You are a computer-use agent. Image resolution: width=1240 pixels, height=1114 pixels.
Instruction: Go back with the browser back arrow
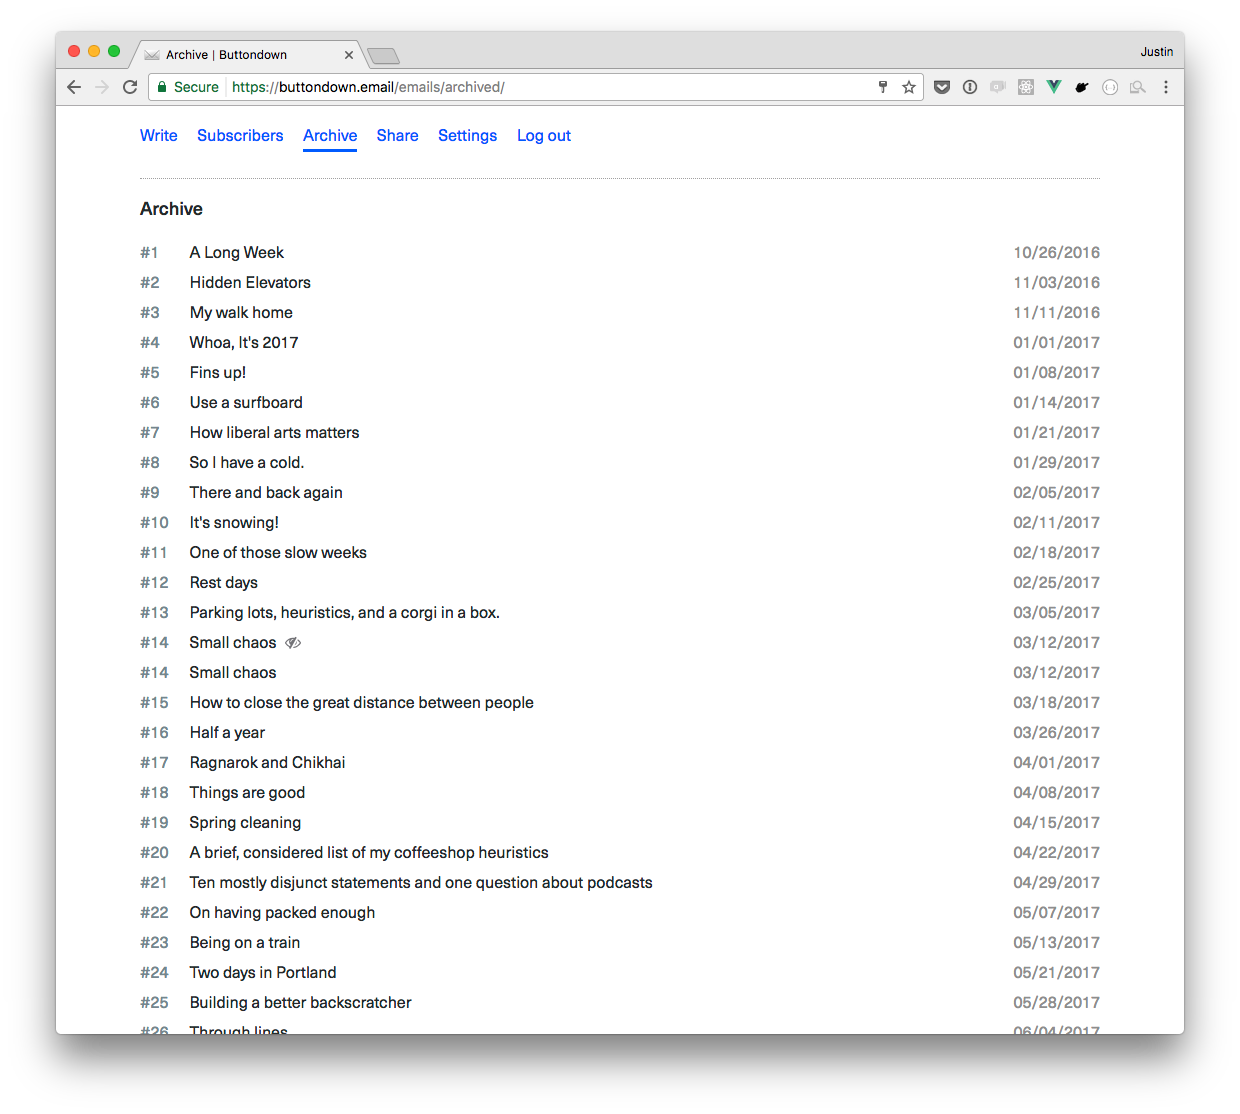(x=74, y=87)
